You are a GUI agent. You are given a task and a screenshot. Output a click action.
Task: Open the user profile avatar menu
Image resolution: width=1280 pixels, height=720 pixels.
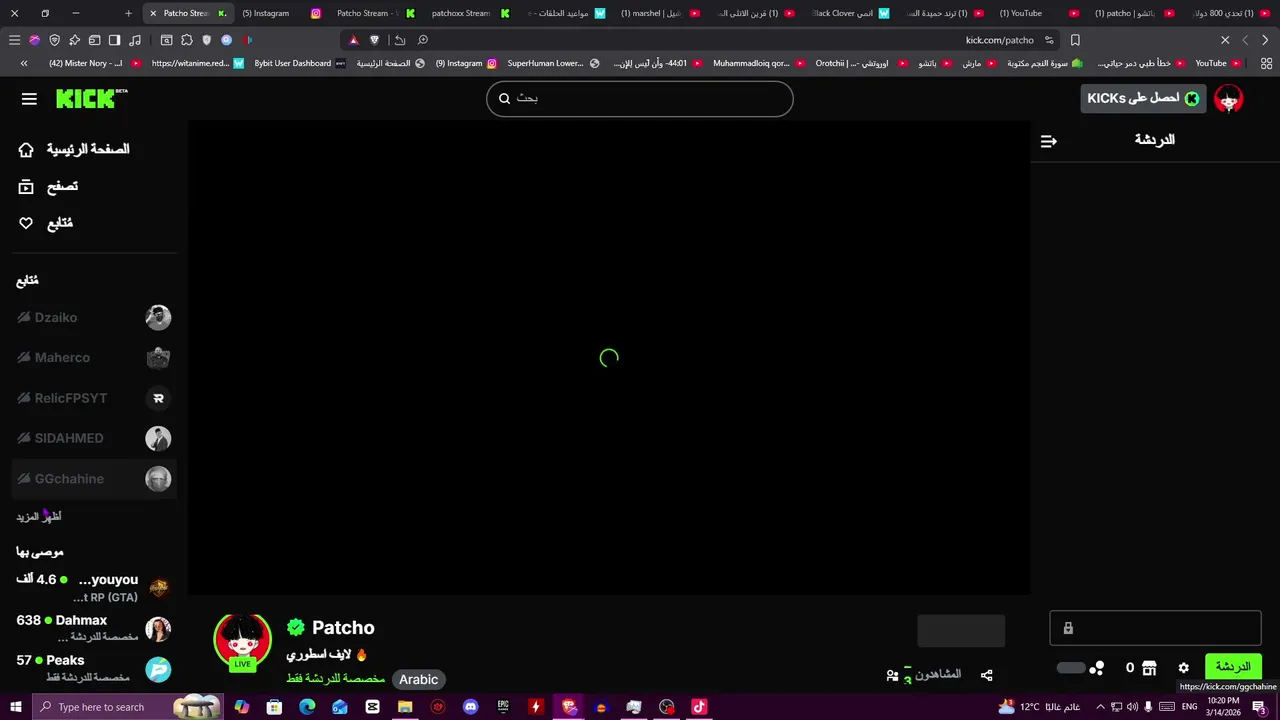[1229, 98]
